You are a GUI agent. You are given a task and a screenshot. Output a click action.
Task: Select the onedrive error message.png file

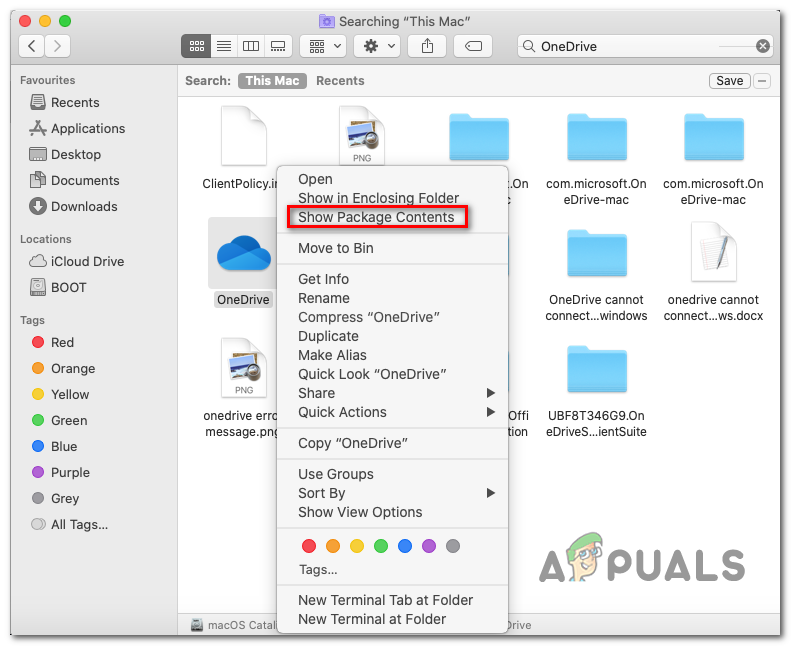[x=244, y=368]
